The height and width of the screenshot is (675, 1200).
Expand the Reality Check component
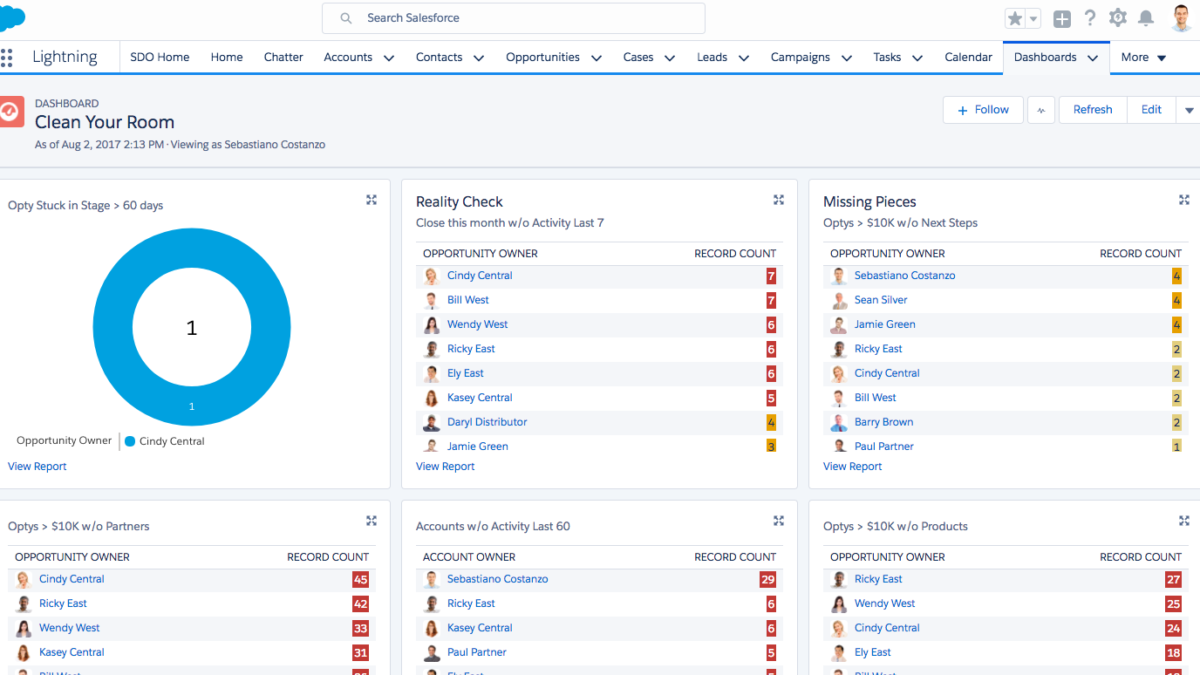[778, 200]
